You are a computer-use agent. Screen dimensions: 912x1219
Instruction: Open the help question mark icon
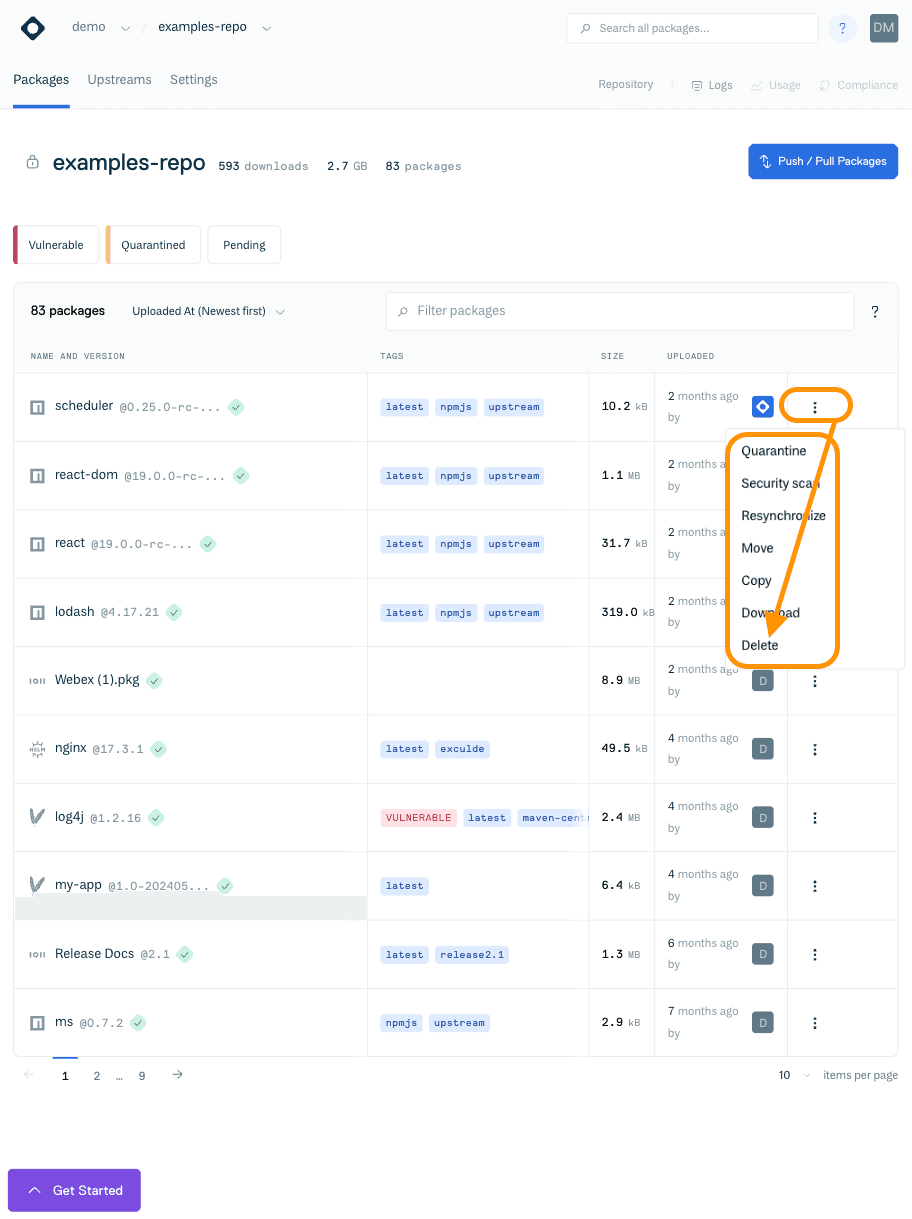point(842,28)
